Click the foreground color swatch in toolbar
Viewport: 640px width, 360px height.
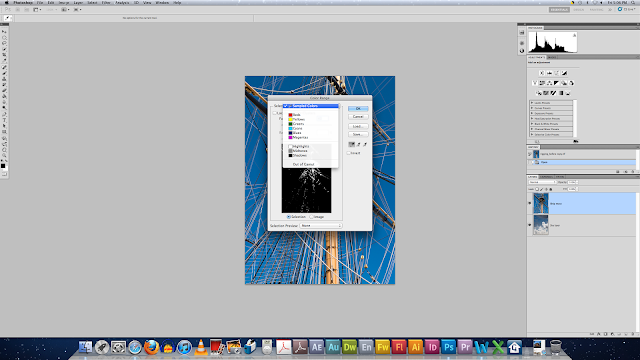3,166
